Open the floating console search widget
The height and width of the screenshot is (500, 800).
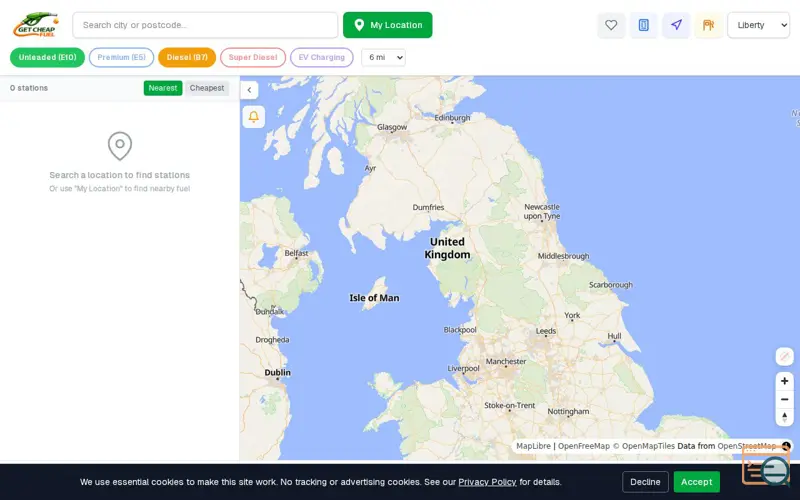(x=766, y=467)
